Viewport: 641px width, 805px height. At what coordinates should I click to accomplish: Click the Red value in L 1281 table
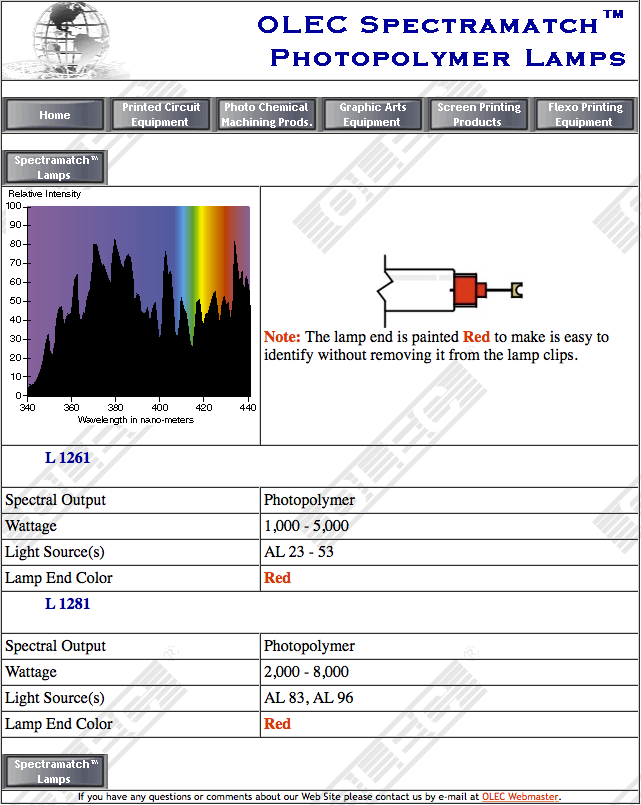coord(277,724)
